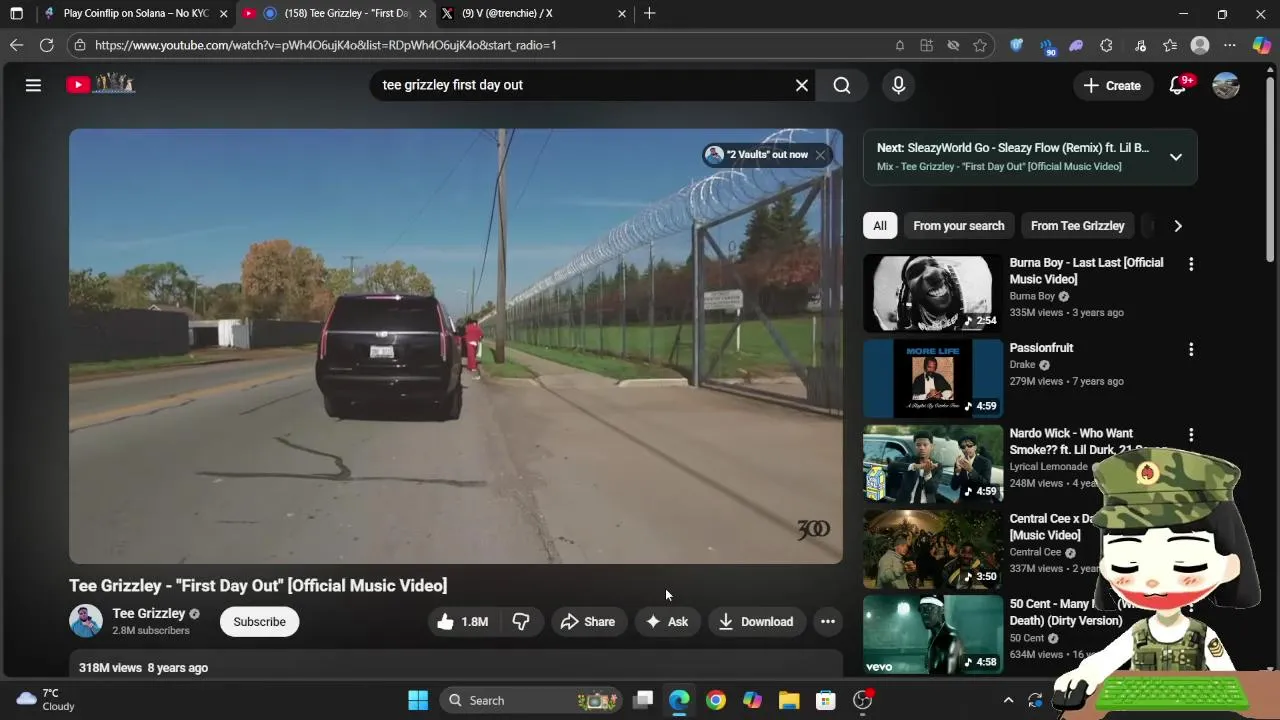Open the tab actions menu icon

coord(16,14)
